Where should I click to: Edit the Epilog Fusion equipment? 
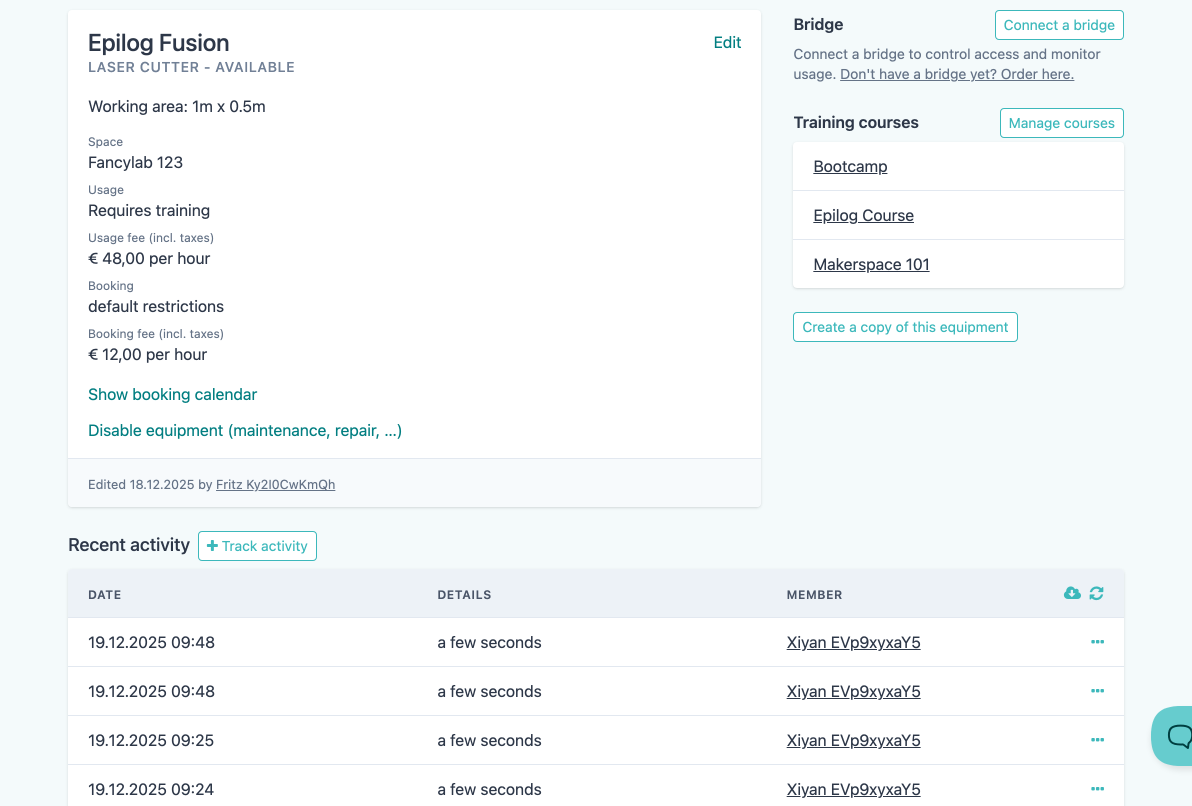[x=727, y=43]
